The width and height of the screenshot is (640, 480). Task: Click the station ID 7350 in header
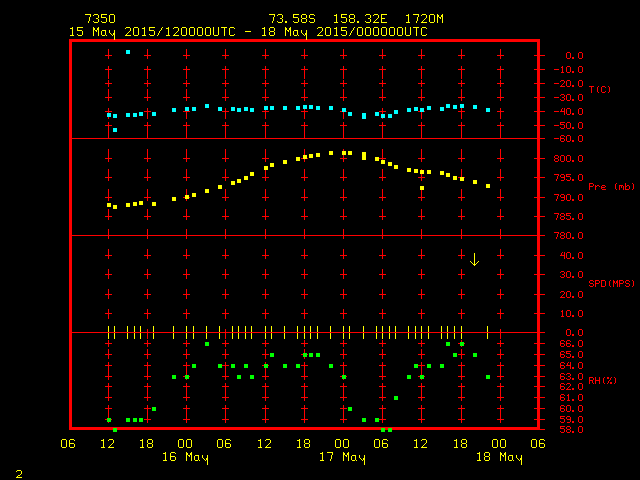99,19
